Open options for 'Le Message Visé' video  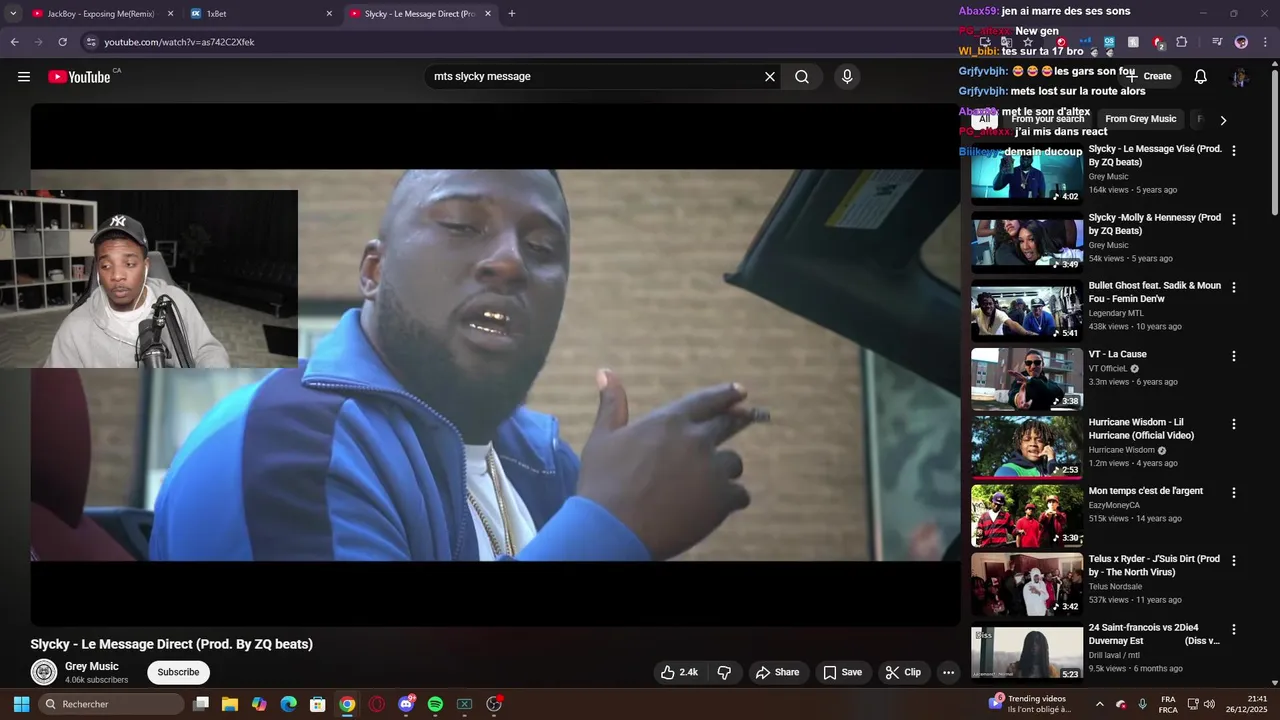click(x=1234, y=151)
